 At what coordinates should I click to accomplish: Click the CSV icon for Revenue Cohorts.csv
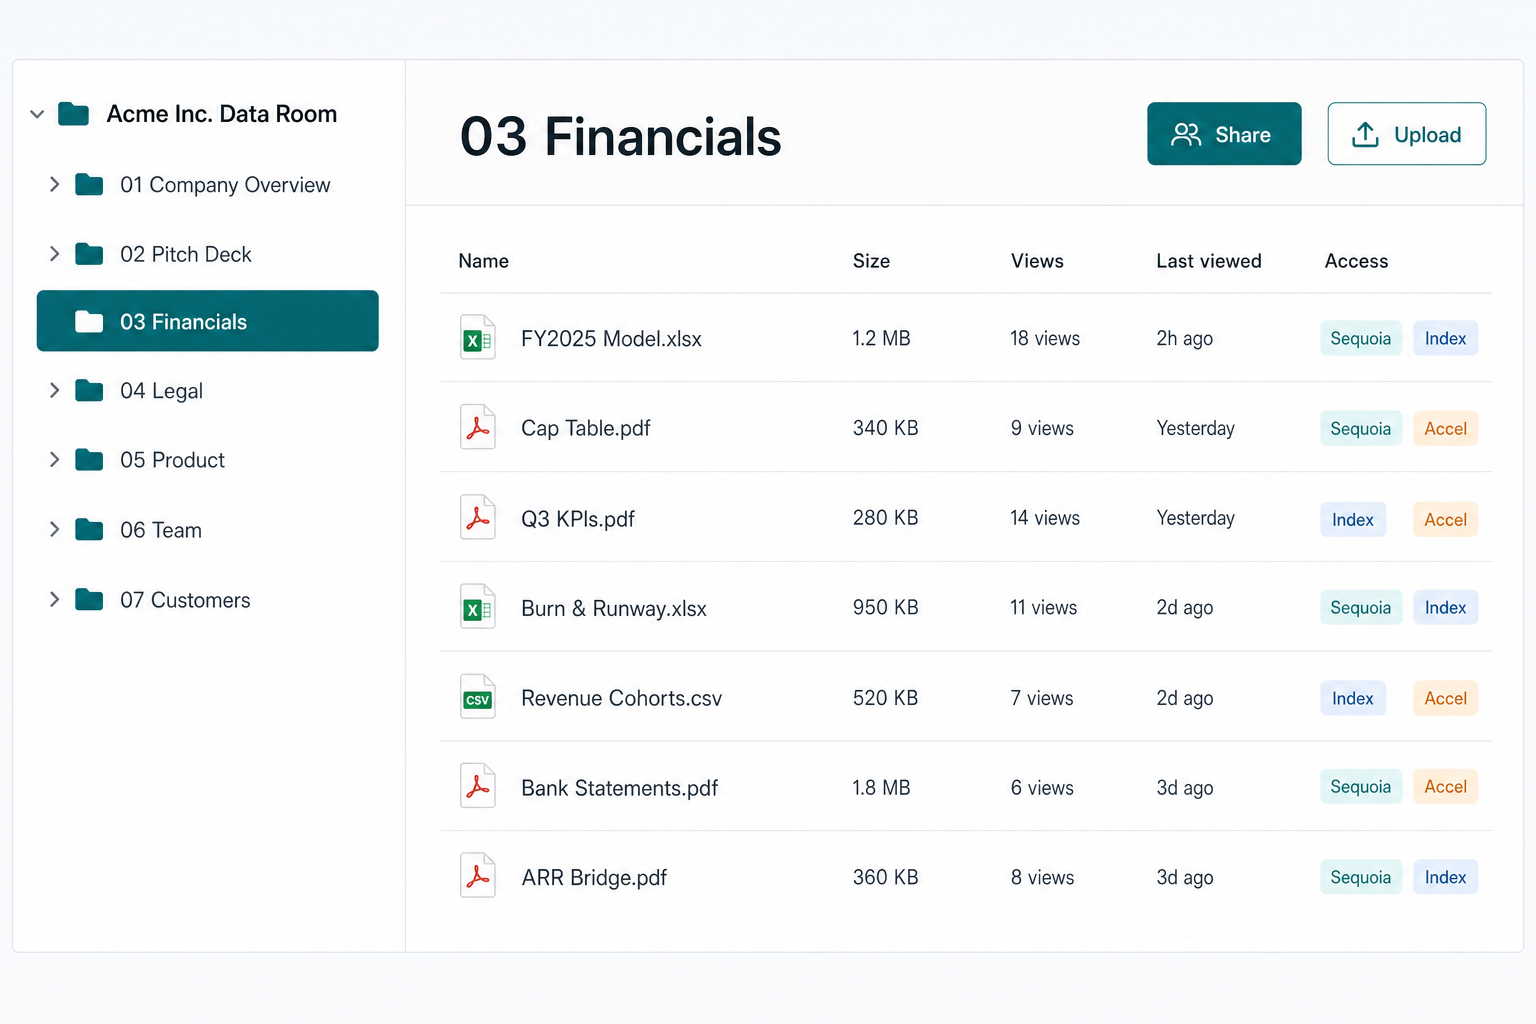click(477, 697)
